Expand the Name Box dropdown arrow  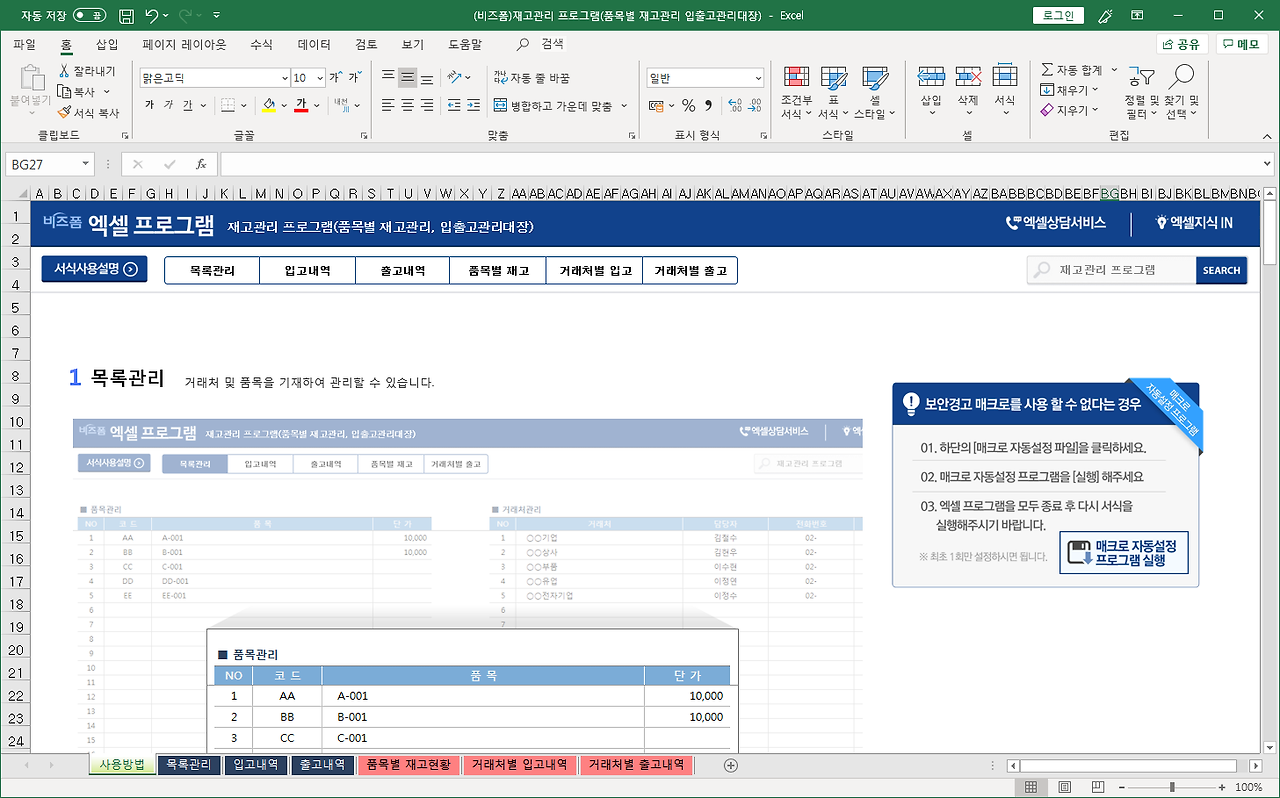(x=86, y=164)
